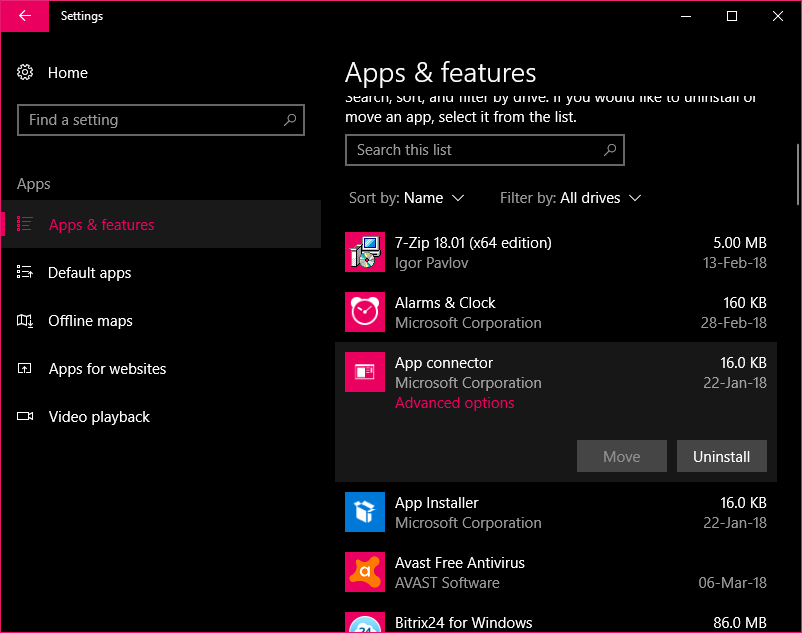Screen dimensions: 802x633
Task: Click the 7-Zip app icon
Action: [365, 252]
